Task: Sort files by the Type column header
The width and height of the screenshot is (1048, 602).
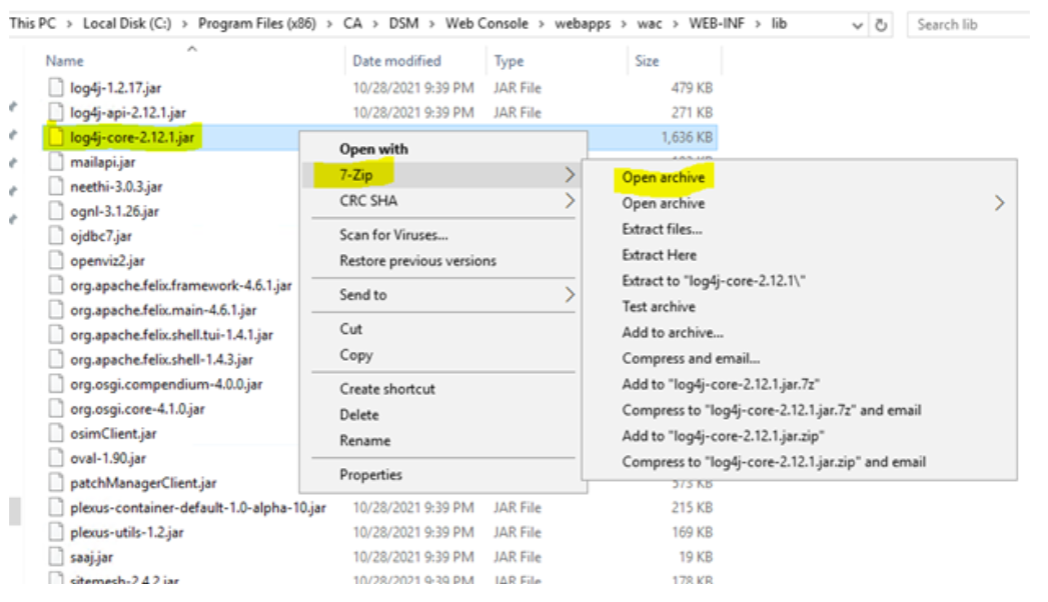Action: point(509,61)
